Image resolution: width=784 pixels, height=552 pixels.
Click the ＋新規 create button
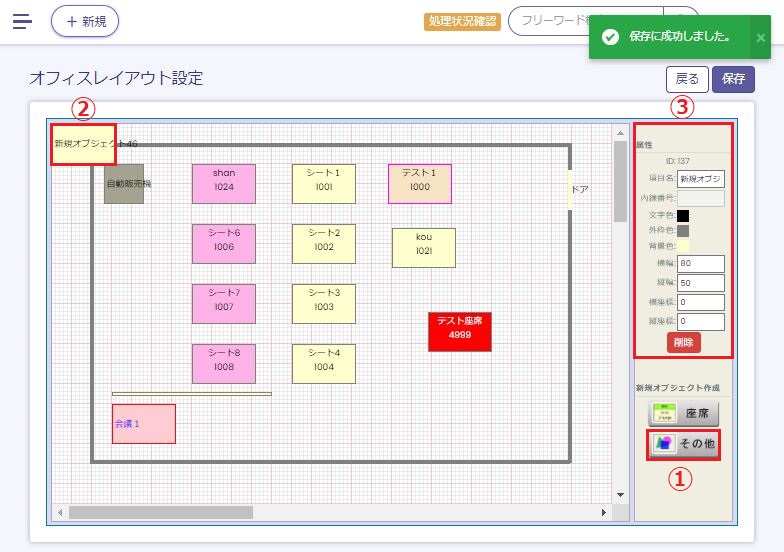(85, 21)
